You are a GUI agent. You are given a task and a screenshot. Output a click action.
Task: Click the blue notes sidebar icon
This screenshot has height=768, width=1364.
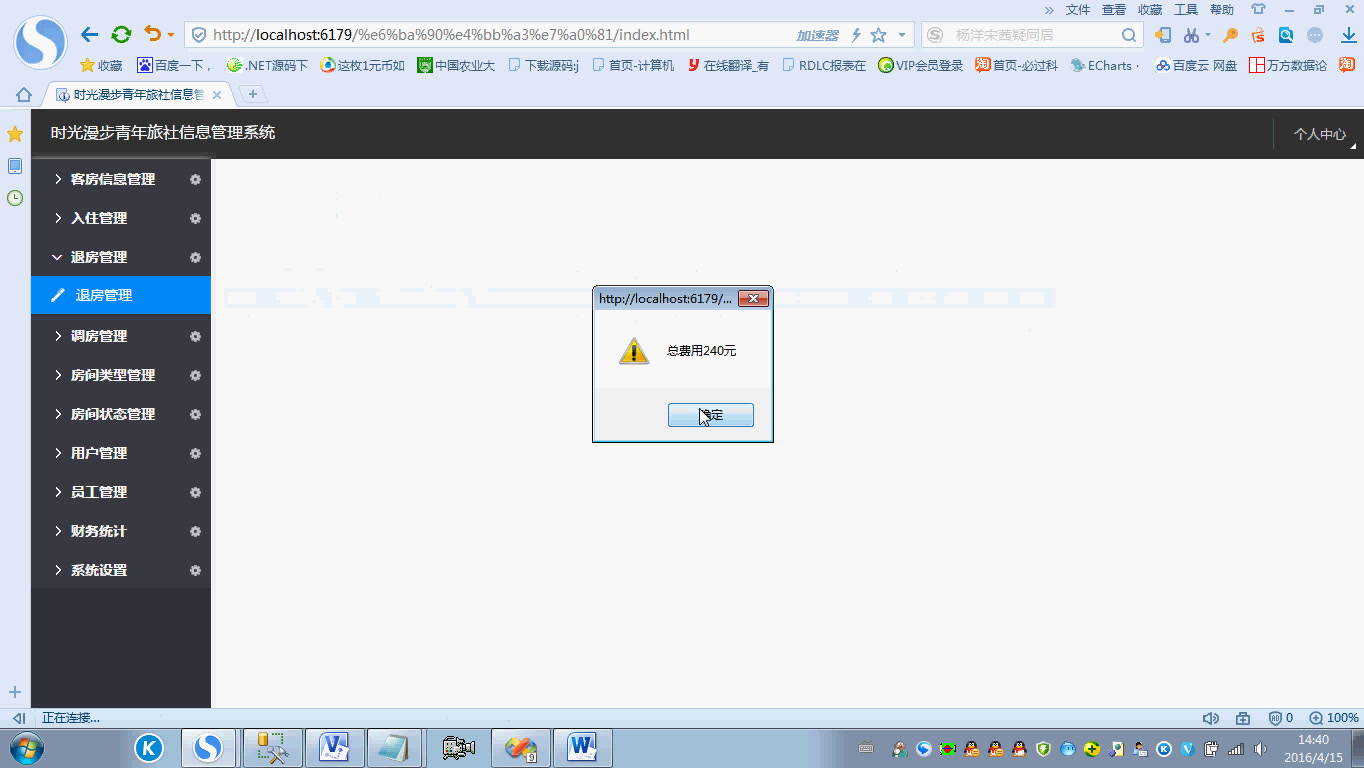(x=15, y=166)
